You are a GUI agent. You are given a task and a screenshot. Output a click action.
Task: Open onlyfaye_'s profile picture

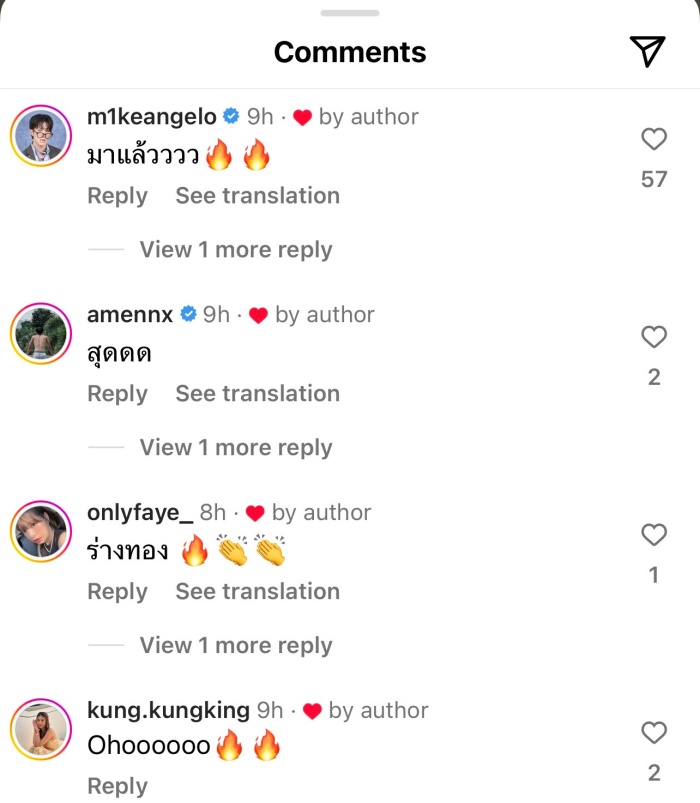[x=41, y=531]
